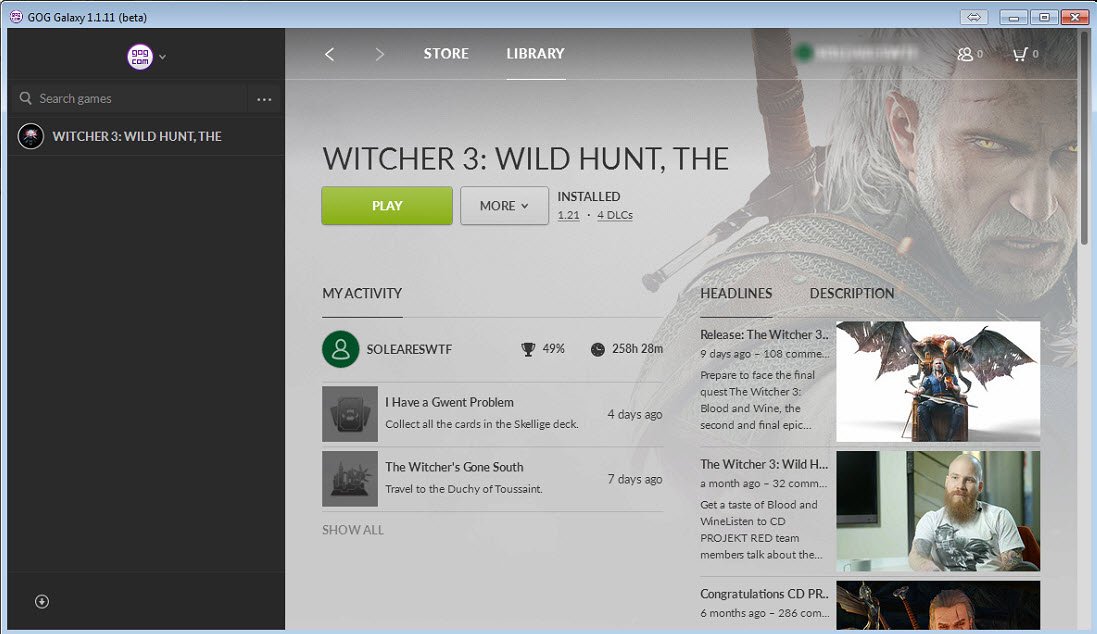Click the SOLEARESWTF username
Image resolution: width=1097 pixels, height=634 pixels.
[x=409, y=349]
